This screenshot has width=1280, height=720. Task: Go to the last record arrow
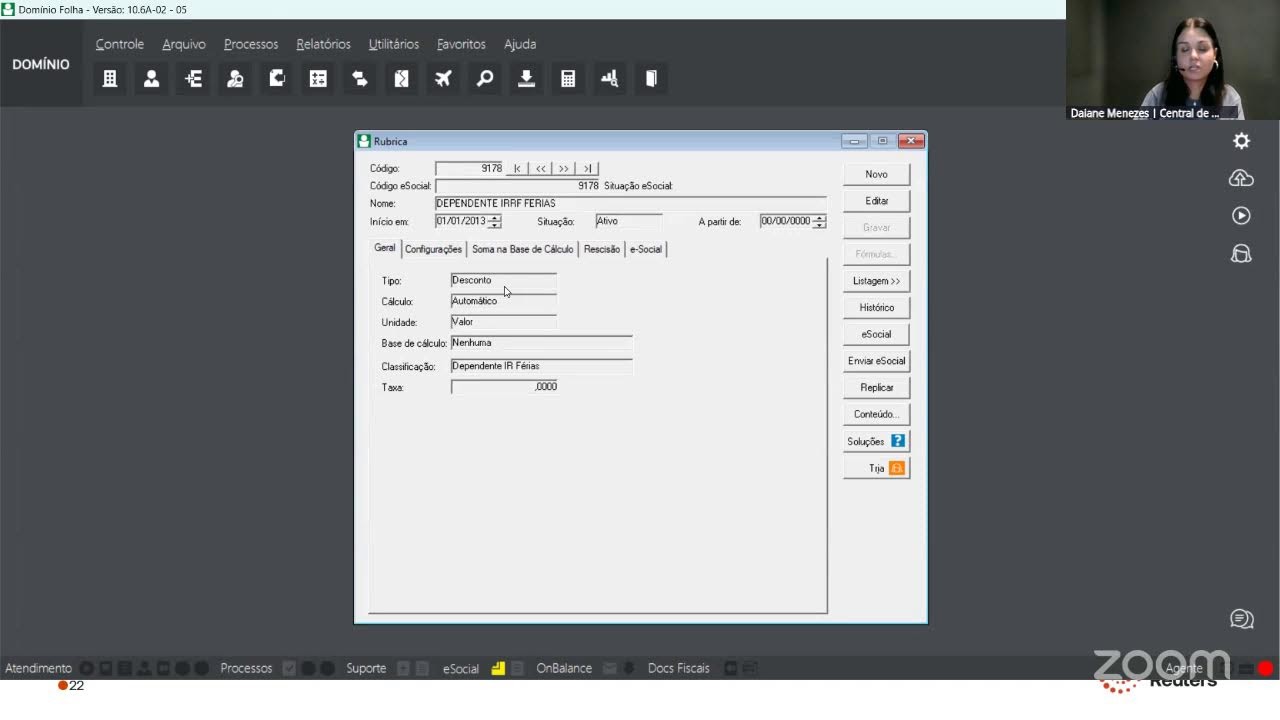pyautogui.click(x=587, y=168)
